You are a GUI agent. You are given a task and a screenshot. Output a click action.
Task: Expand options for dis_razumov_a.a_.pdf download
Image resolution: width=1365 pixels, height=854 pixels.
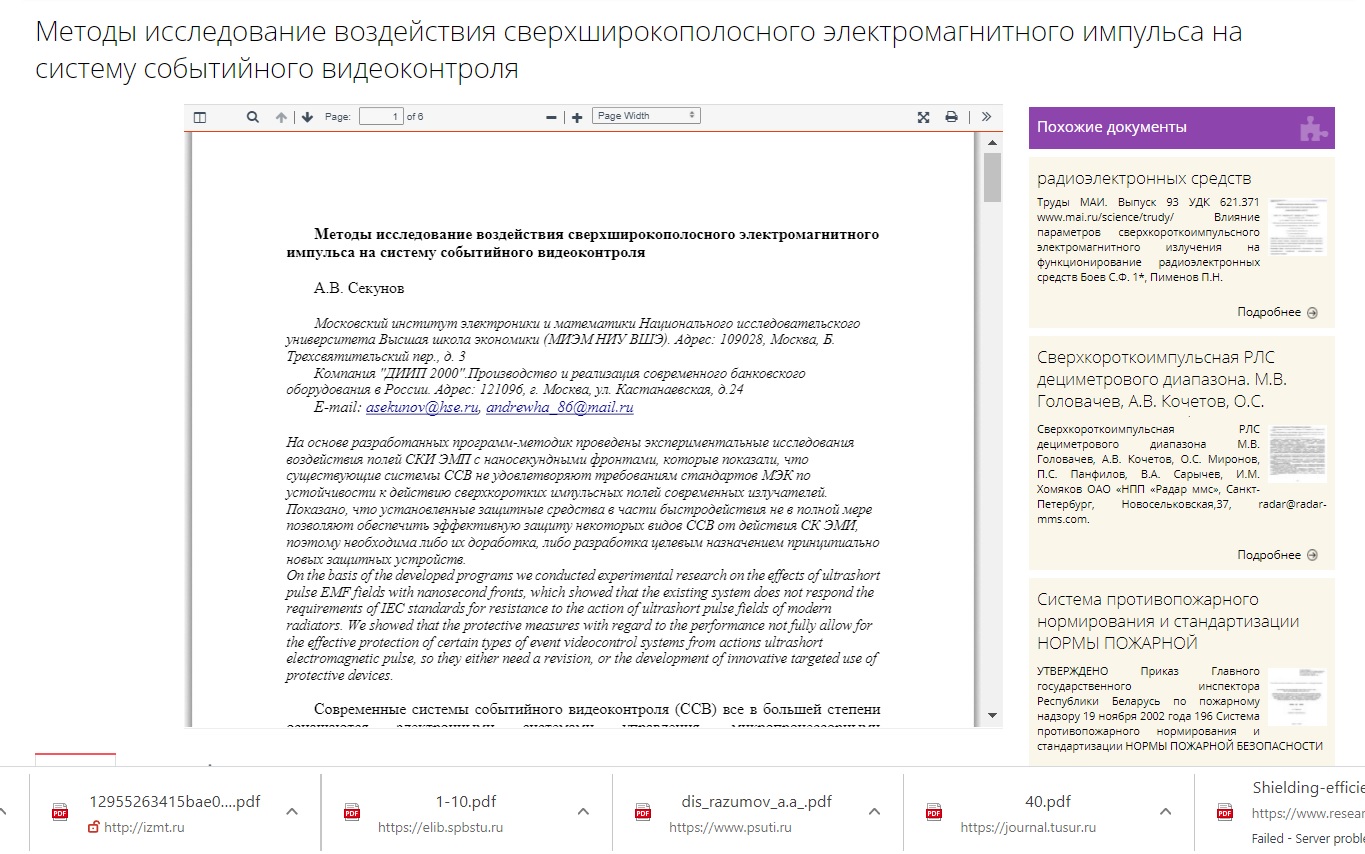[x=875, y=812]
